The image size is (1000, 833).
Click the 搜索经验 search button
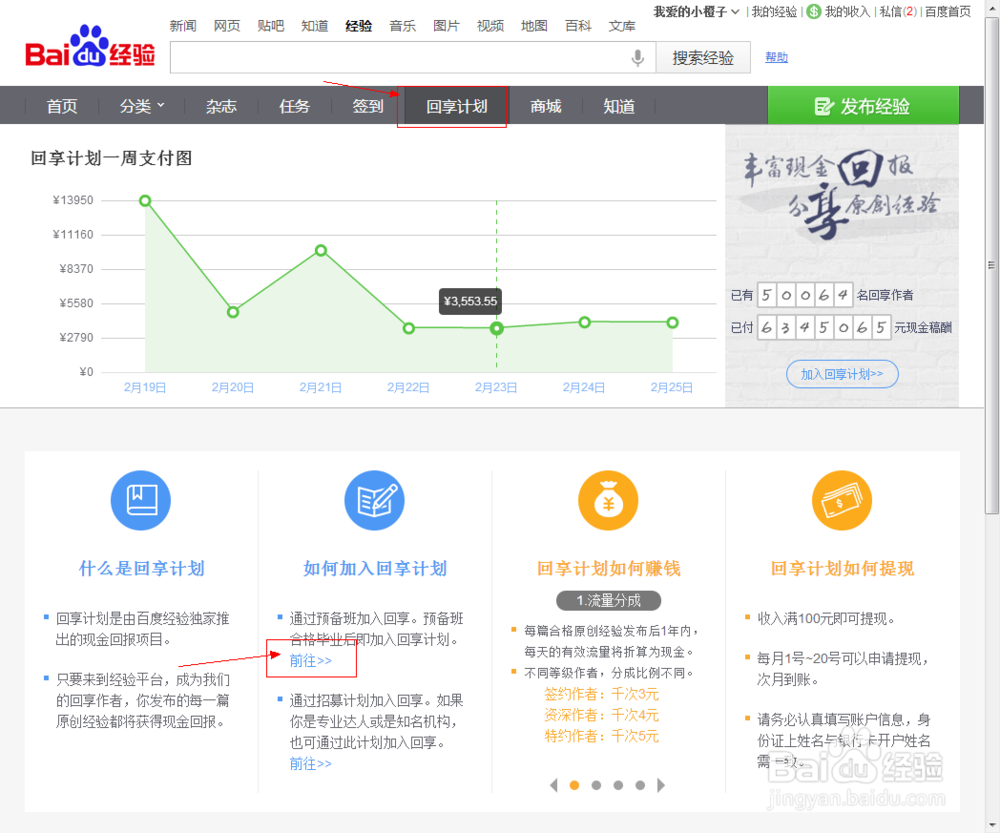coord(703,58)
